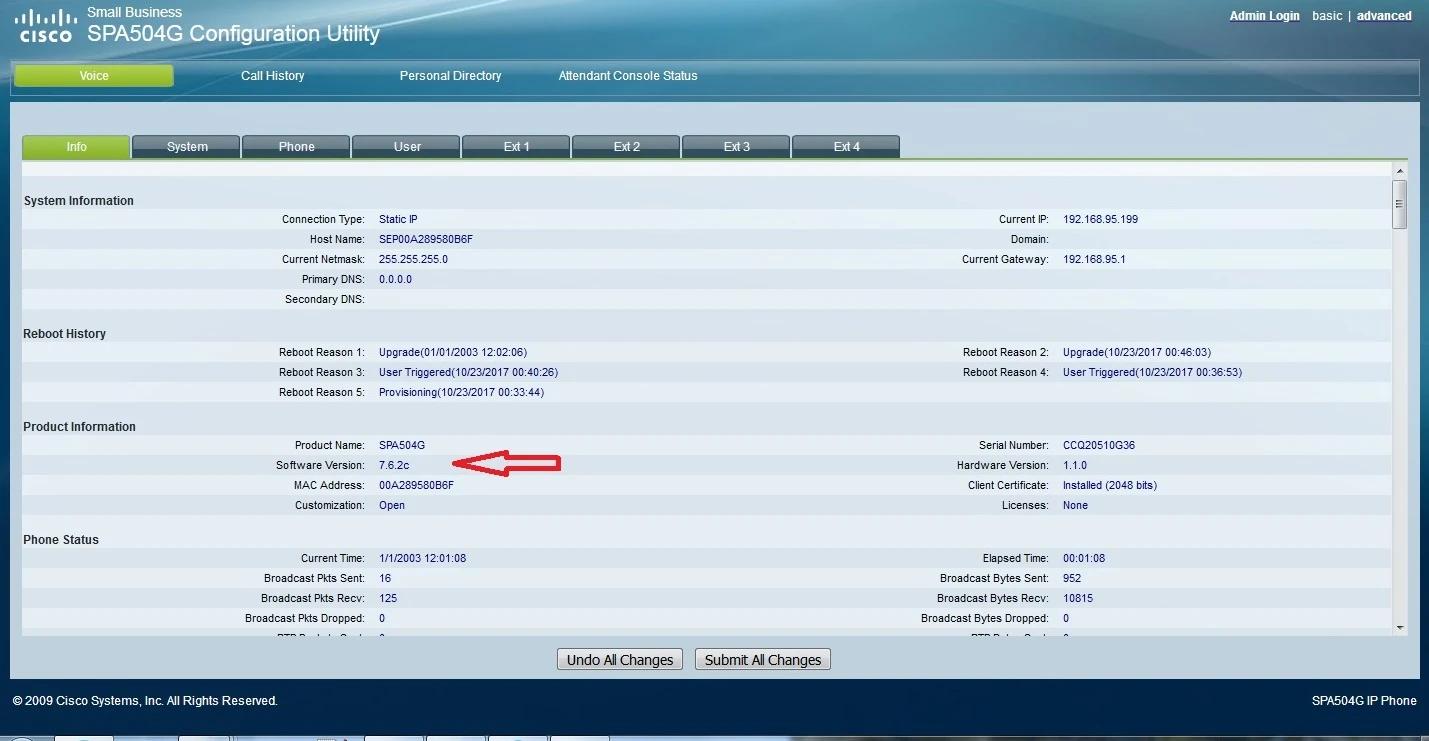Image resolution: width=1429 pixels, height=741 pixels.
Task: View Attendant Console Status
Action: pyautogui.click(x=628, y=76)
